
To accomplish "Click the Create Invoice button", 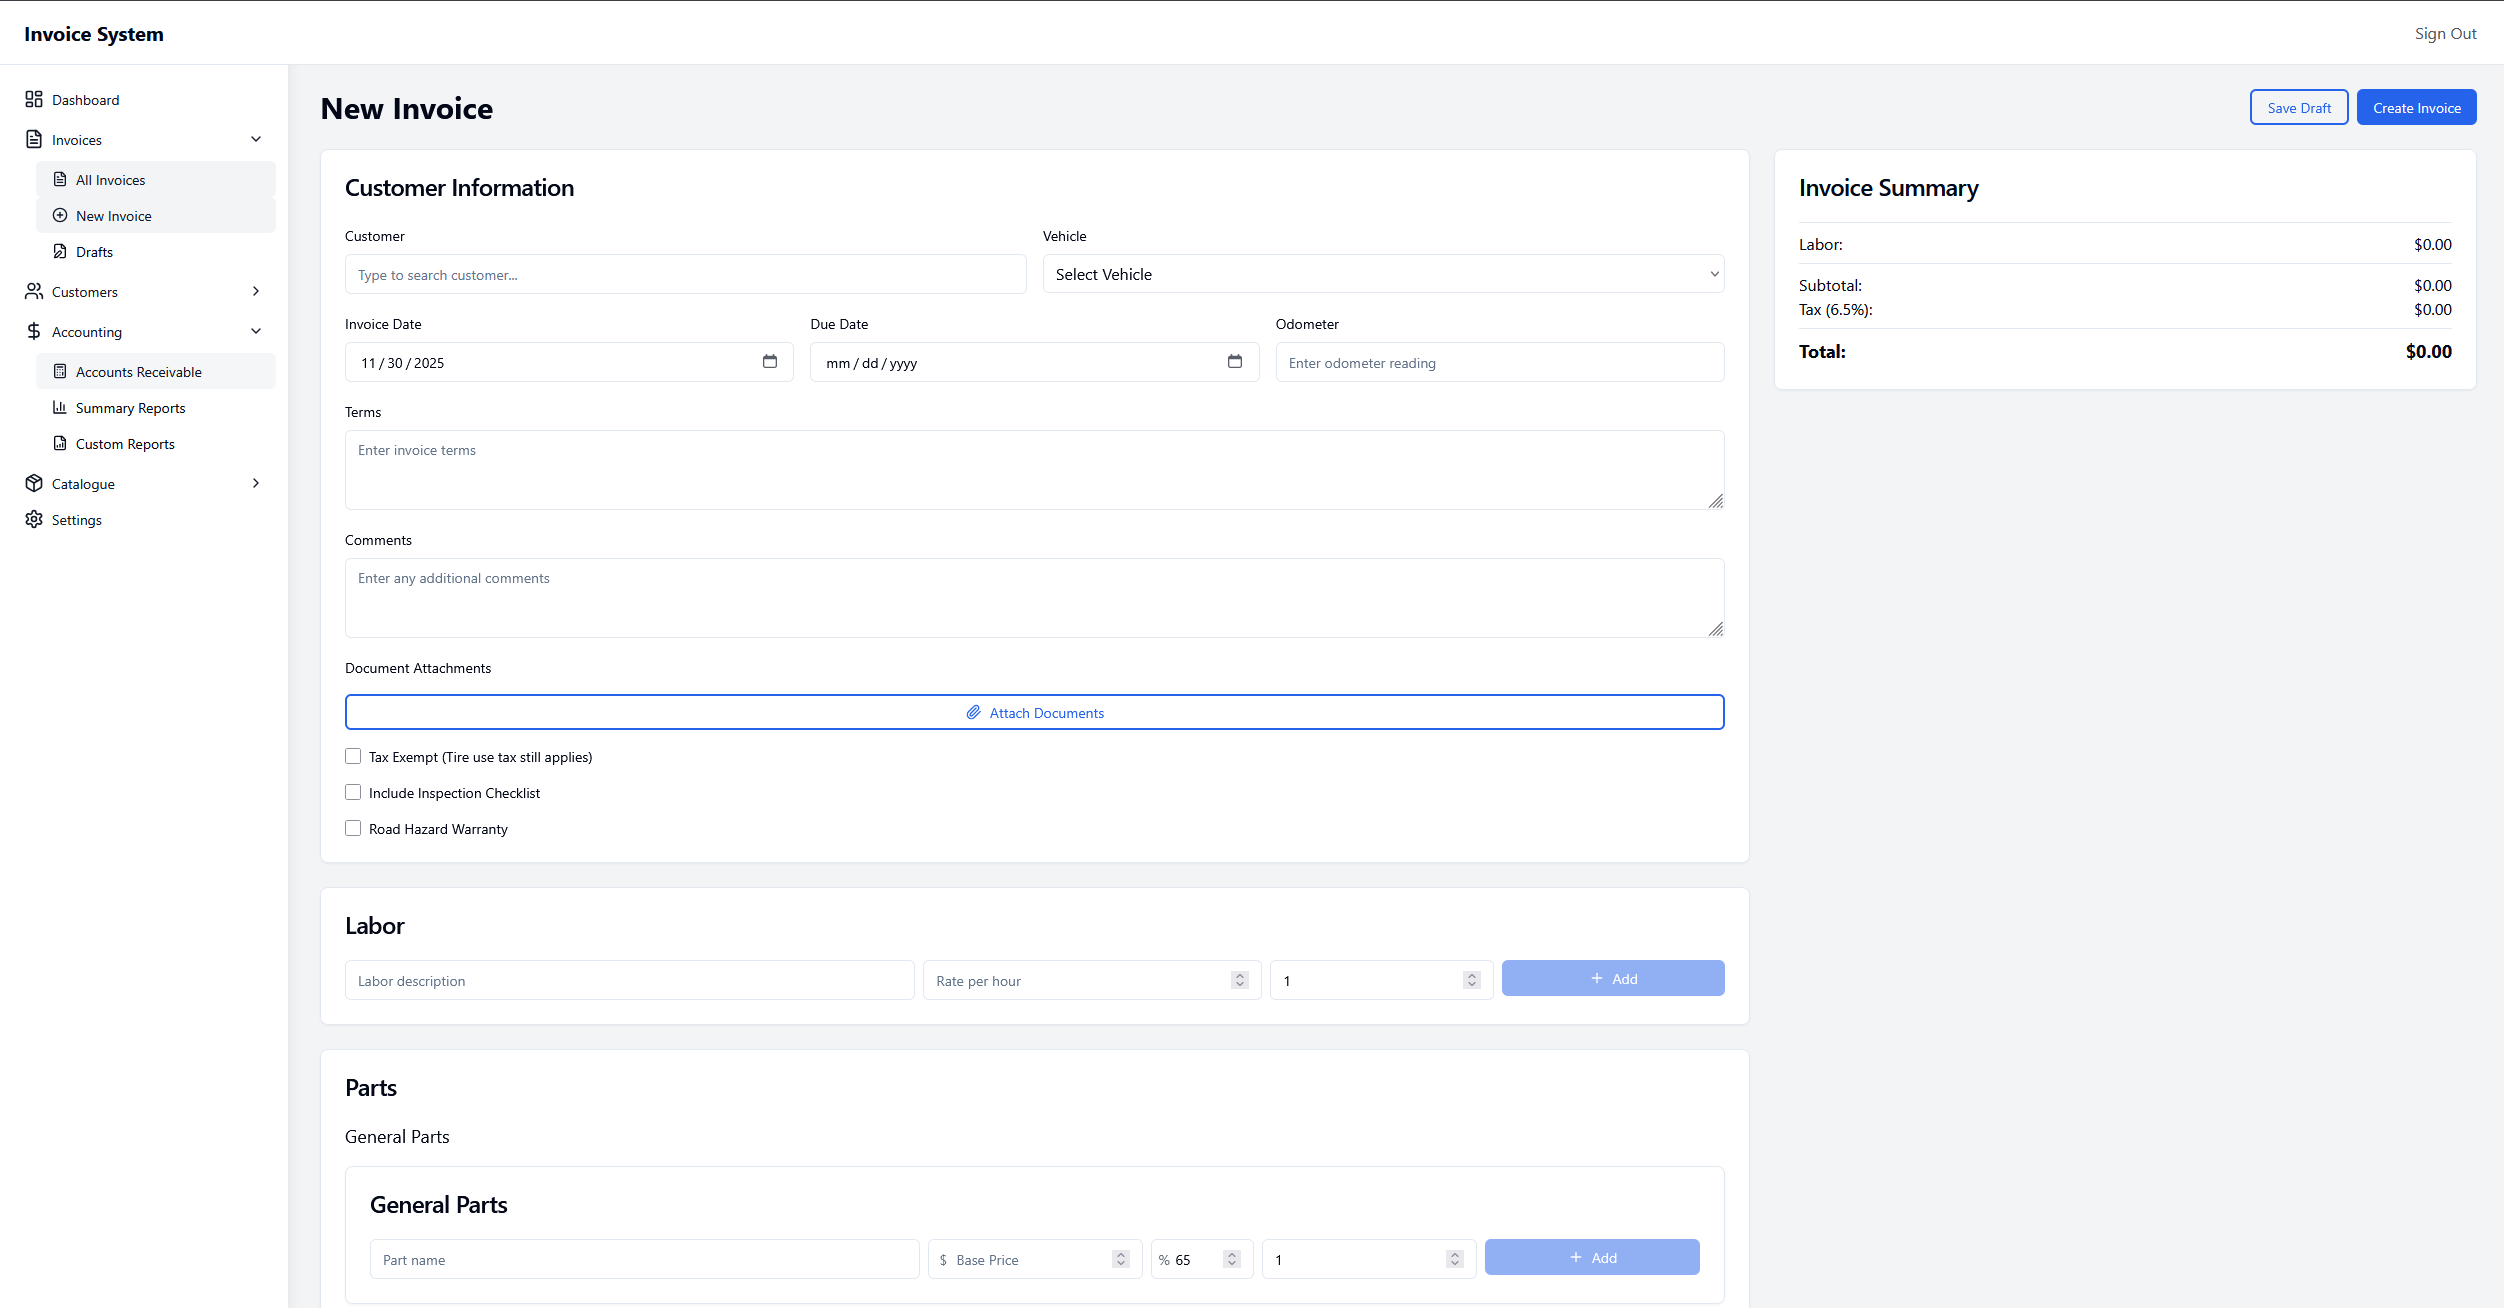I will pos(2416,107).
